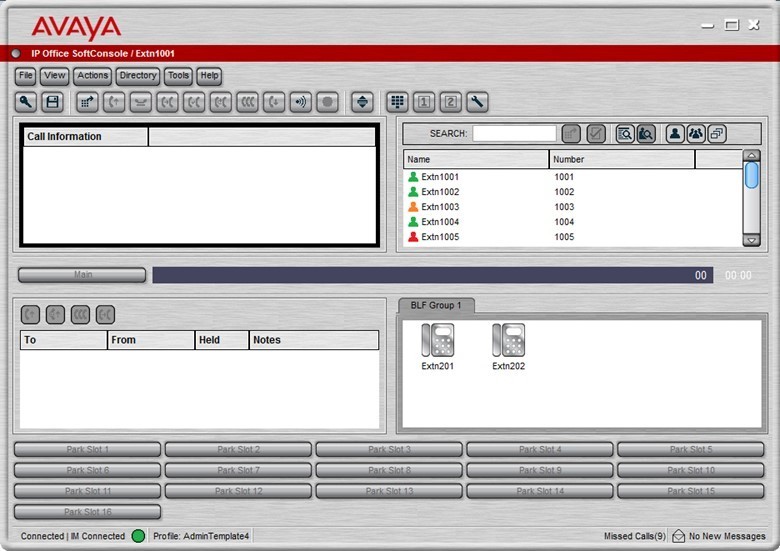Click the number 1004 in directory
This screenshot has height=551, width=780.
(x=564, y=222)
